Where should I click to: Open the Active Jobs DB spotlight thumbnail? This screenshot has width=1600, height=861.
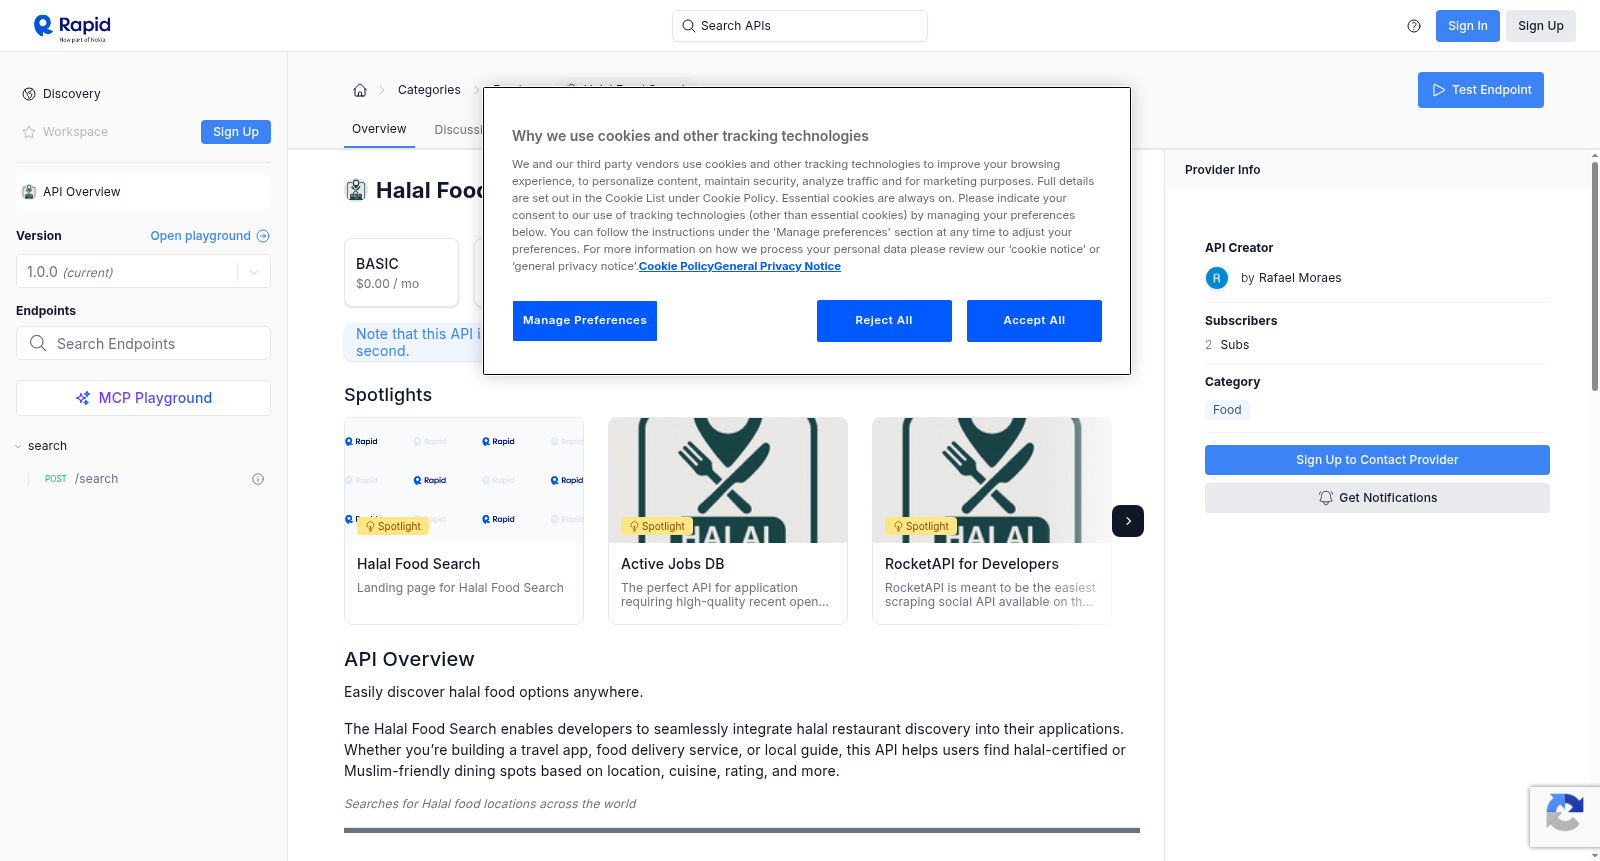pyautogui.click(x=728, y=480)
